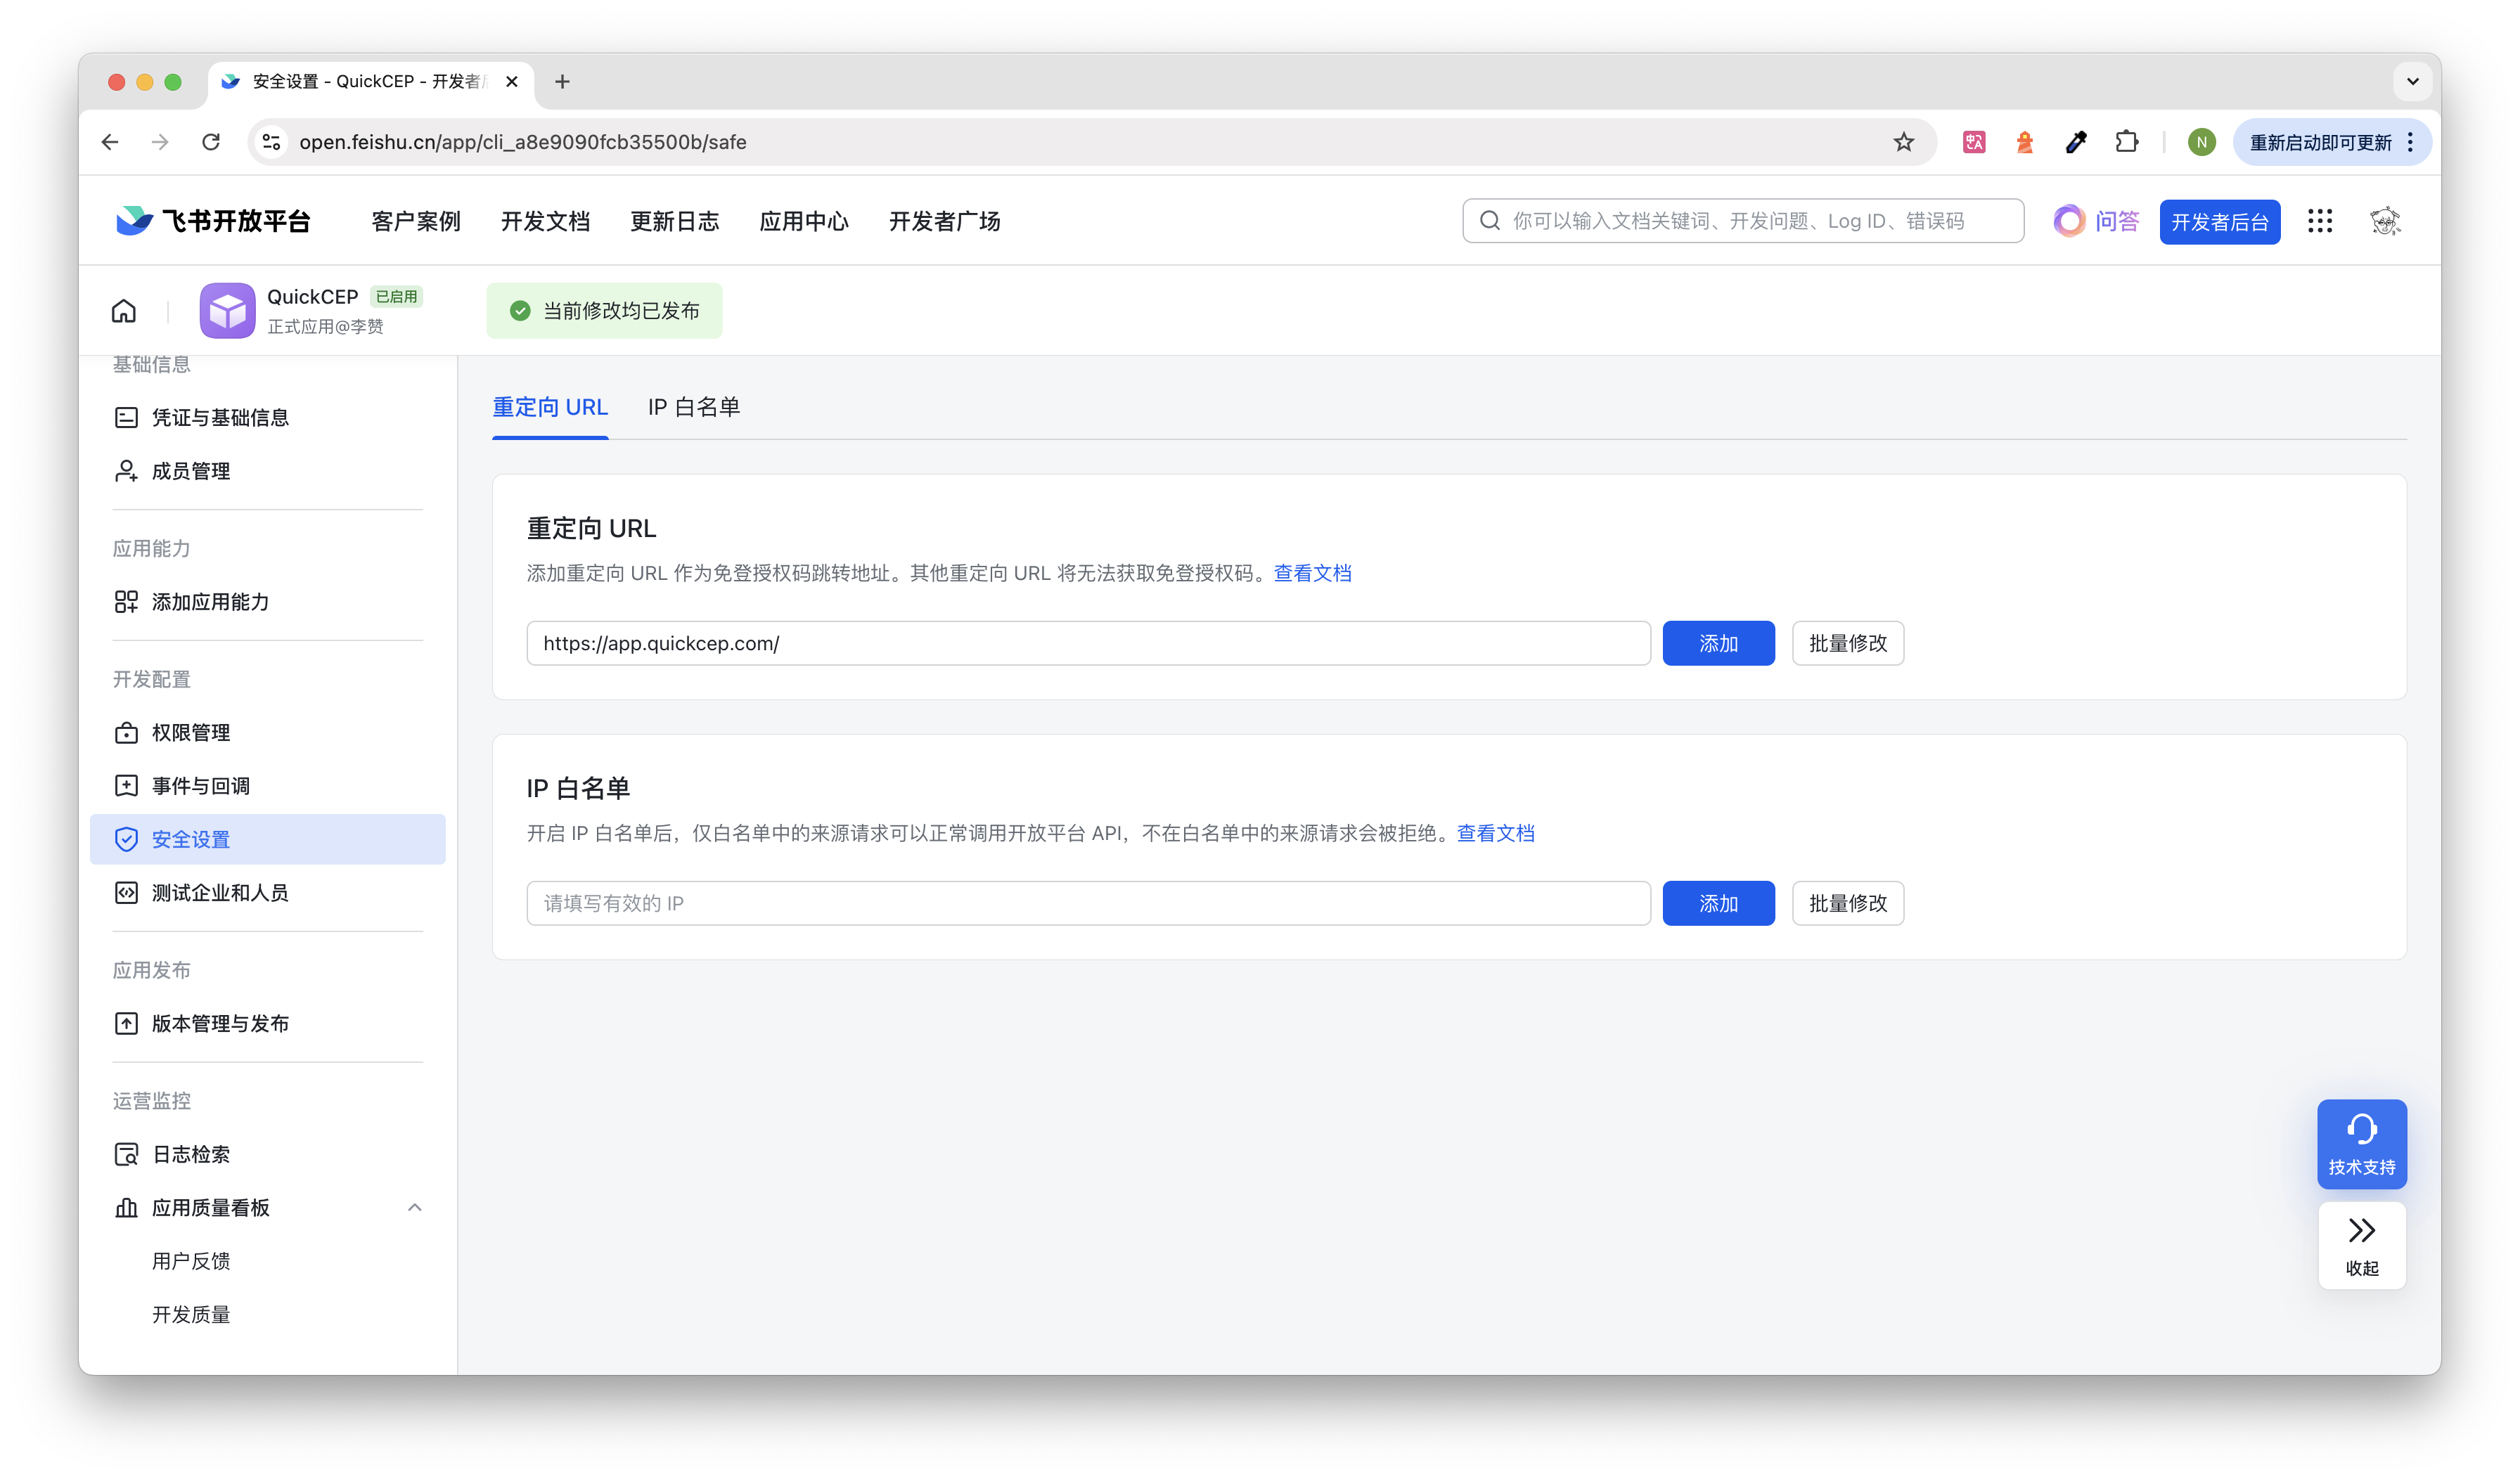Viewport: 2520px width, 1479px height.
Task: Reload the page with the refresh icon
Action: coord(211,142)
